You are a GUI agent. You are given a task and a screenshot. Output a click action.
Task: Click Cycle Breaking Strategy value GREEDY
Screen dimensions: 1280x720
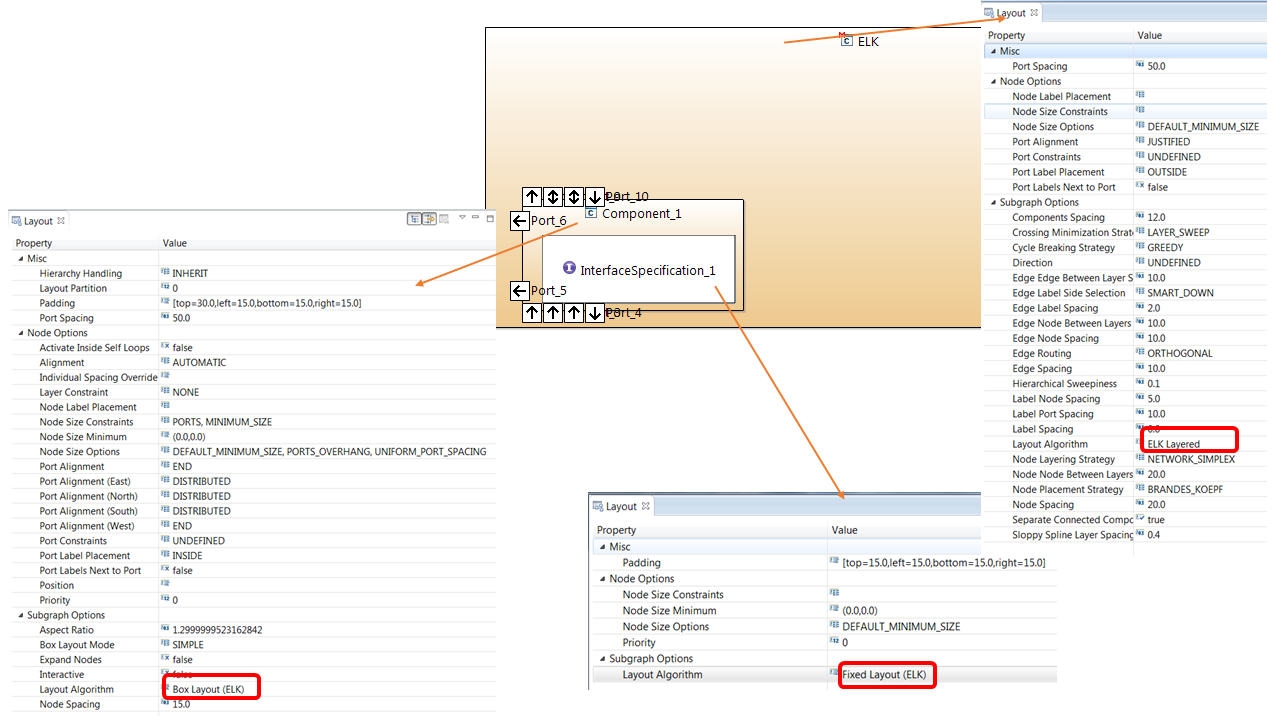[1165, 247]
